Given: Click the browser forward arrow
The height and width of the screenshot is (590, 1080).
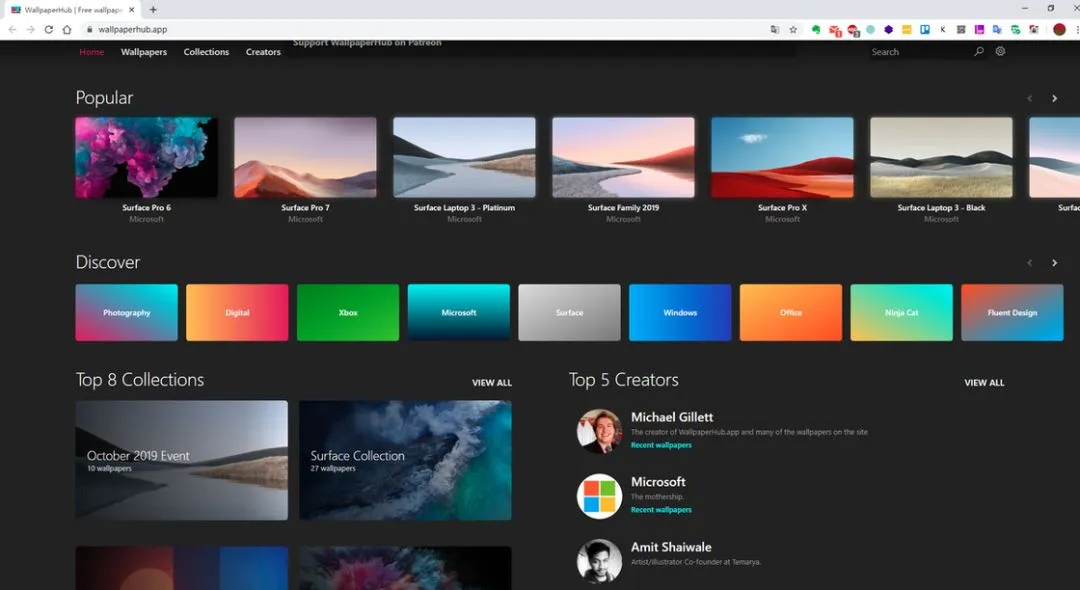Looking at the screenshot, I should point(30,30).
